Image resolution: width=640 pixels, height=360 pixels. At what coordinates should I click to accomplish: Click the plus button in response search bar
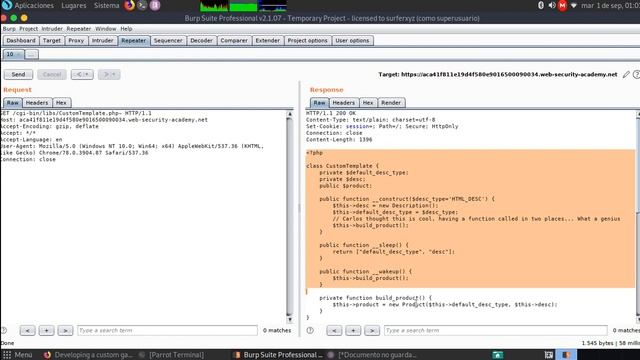(353, 330)
